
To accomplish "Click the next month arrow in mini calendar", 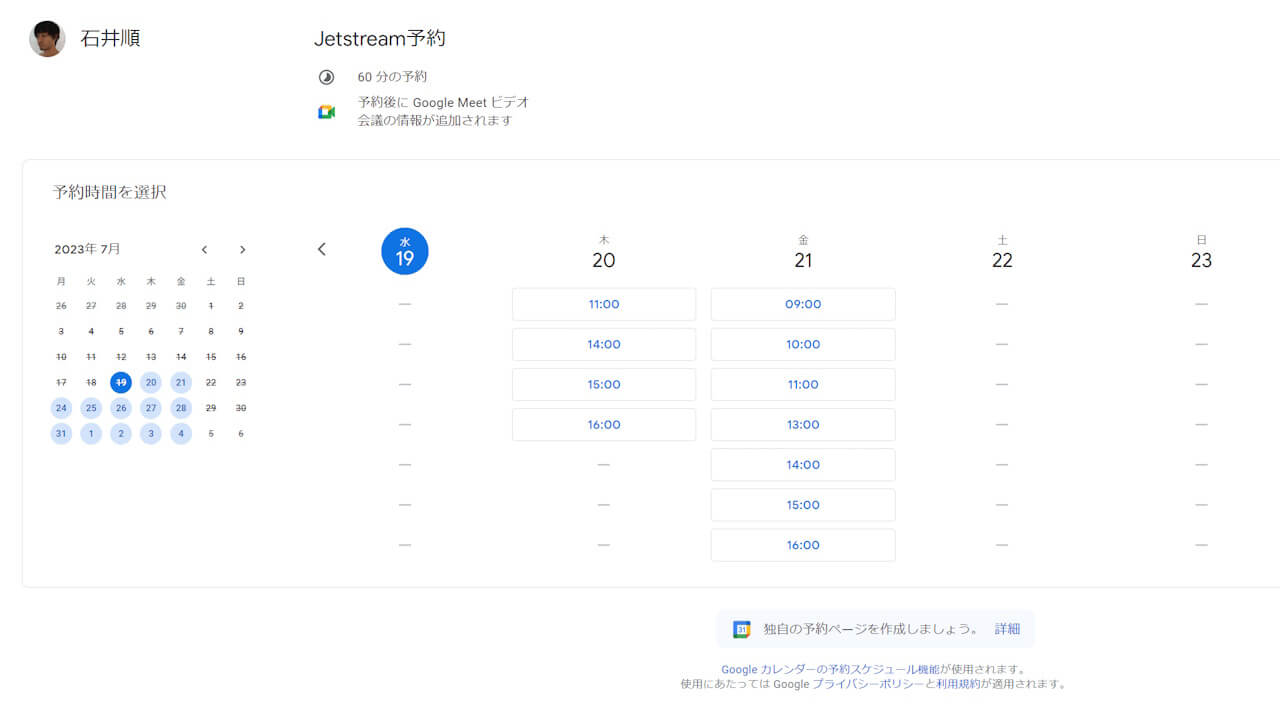I will pos(242,249).
